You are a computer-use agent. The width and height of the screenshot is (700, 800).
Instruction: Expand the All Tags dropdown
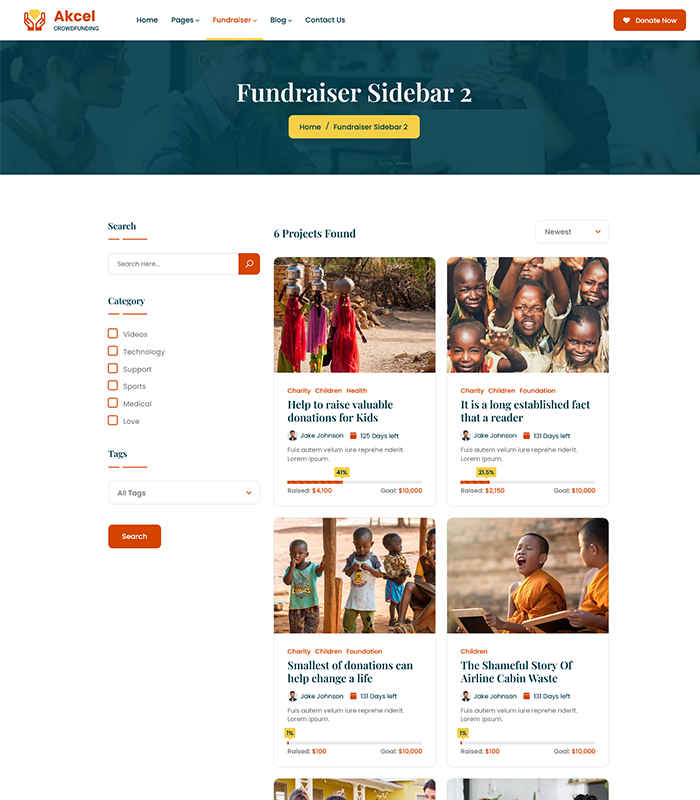point(184,493)
